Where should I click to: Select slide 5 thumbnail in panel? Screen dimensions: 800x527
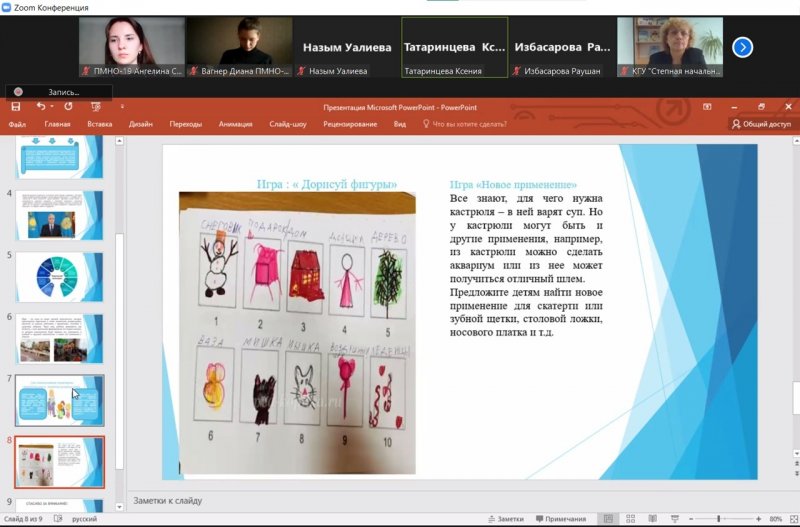point(59,275)
